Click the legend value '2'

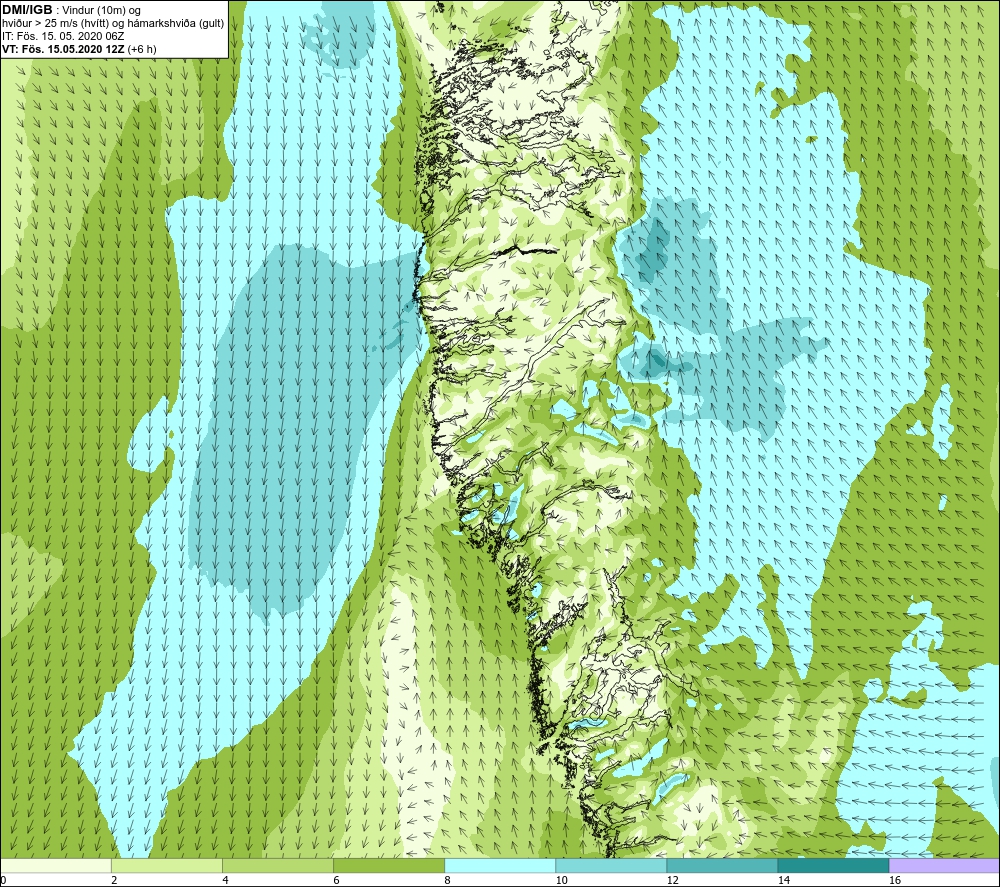tap(114, 880)
